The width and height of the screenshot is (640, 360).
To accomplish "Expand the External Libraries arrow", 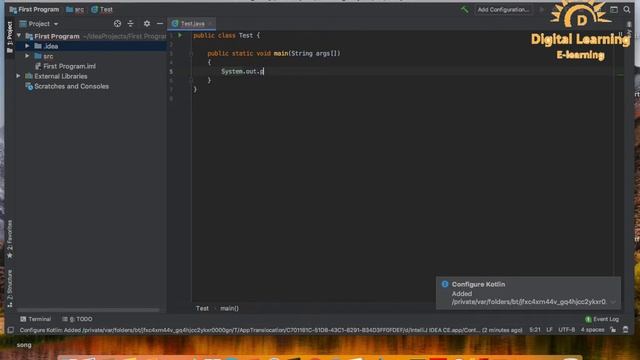I will coord(18,76).
